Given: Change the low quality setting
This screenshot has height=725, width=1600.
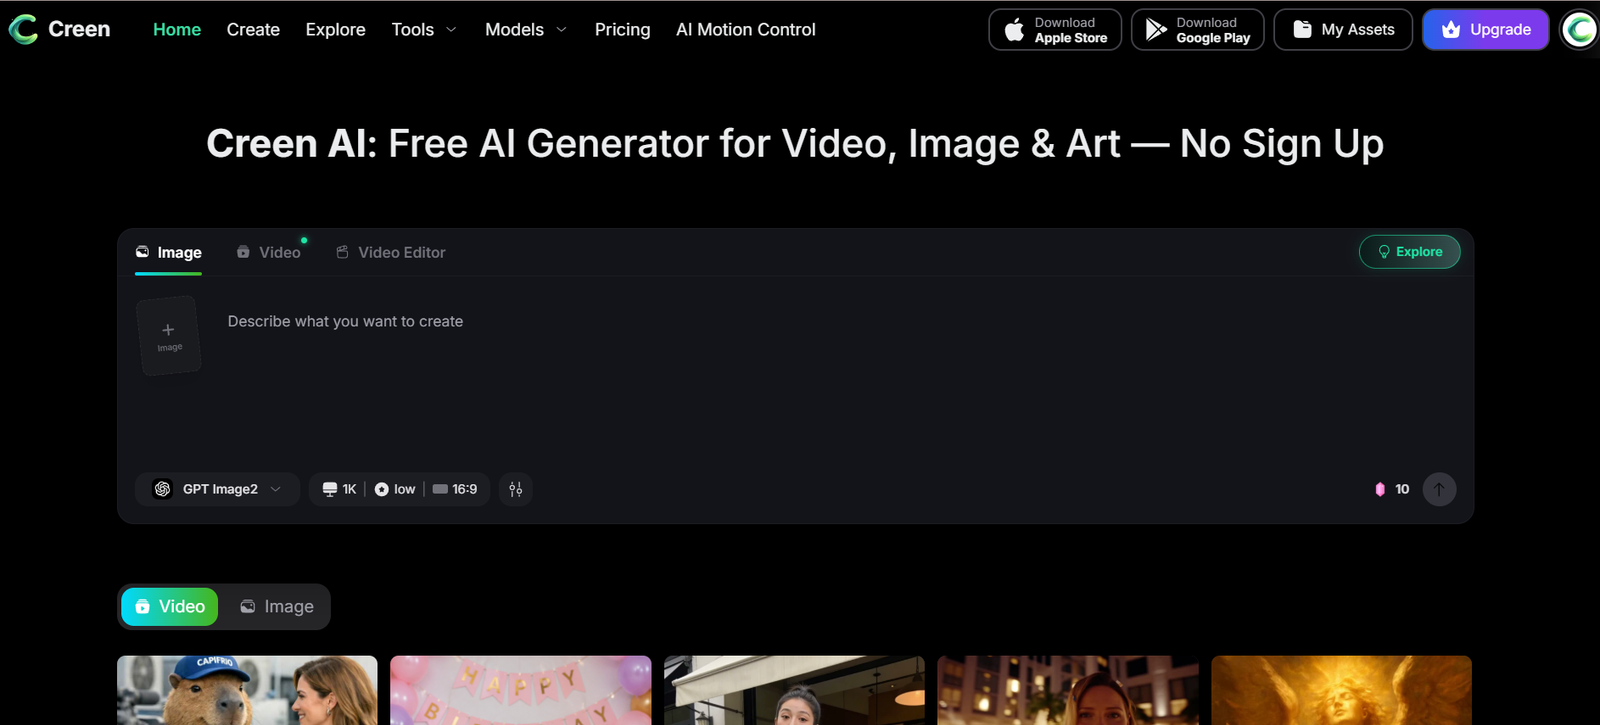Looking at the screenshot, I should [395, 489].
